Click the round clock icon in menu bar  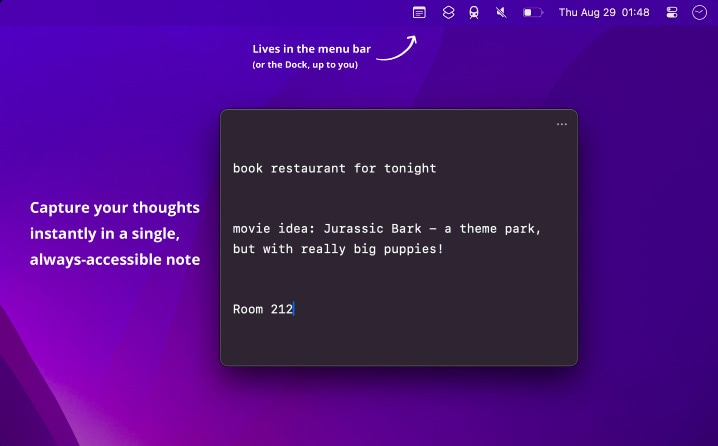tap(699, 12)
